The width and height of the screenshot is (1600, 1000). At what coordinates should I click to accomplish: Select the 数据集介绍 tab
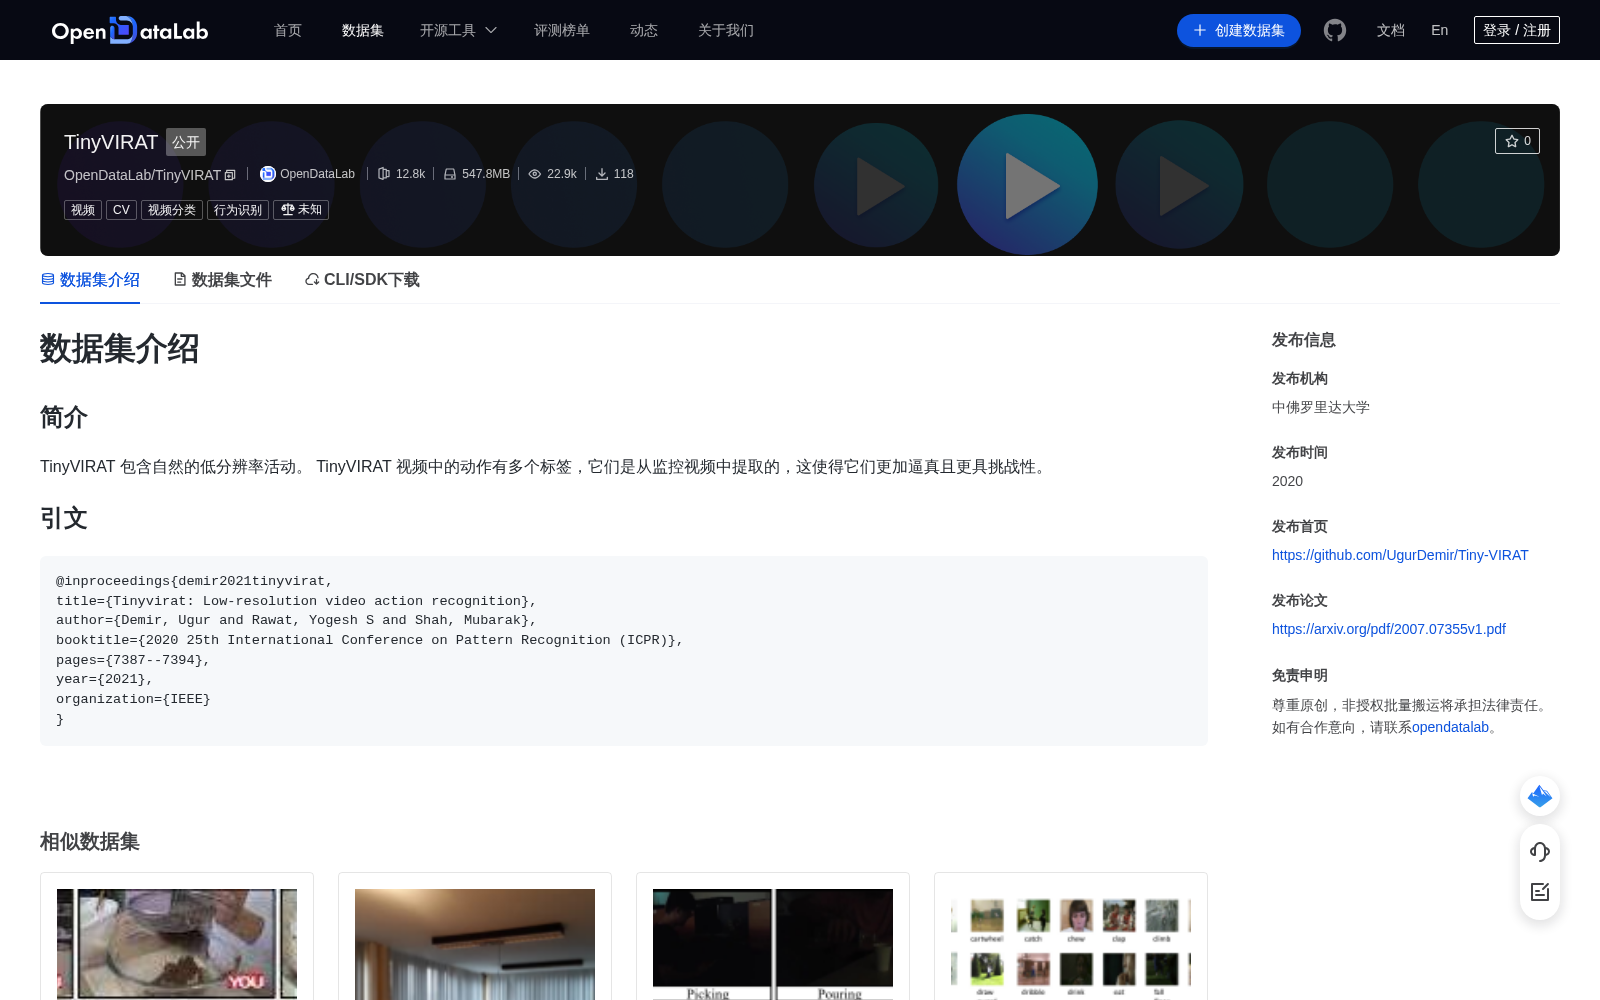90,280
